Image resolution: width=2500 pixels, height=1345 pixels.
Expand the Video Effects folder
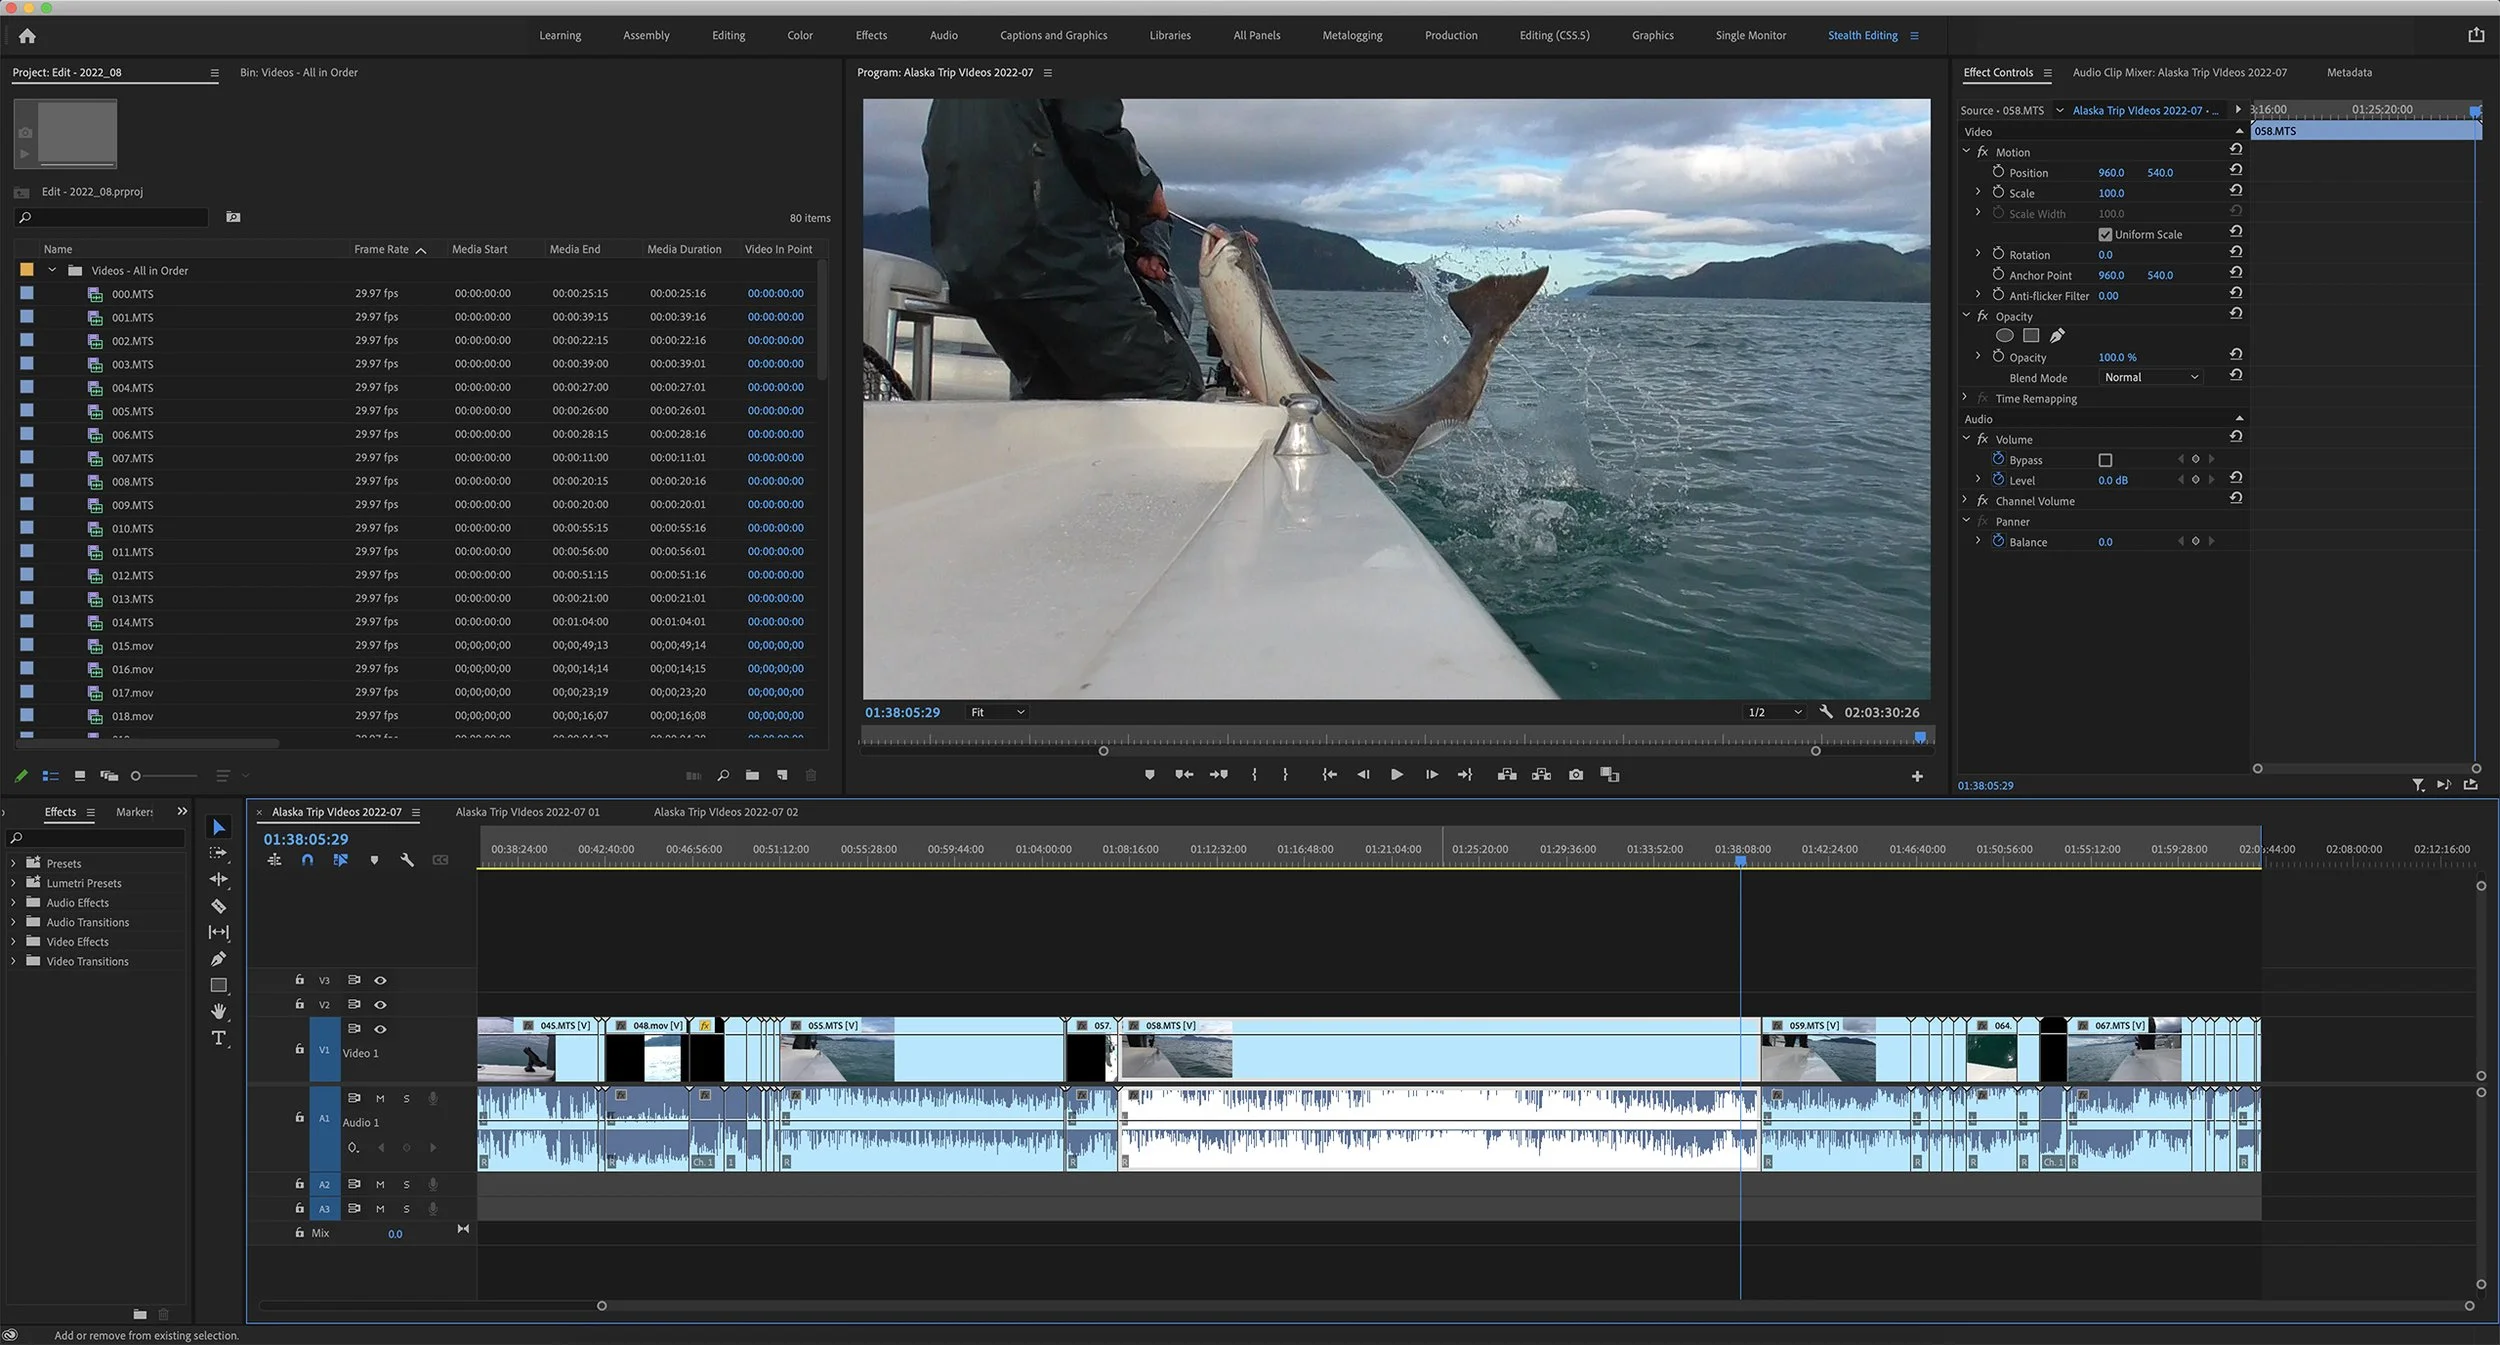click(x=13, y=942)
